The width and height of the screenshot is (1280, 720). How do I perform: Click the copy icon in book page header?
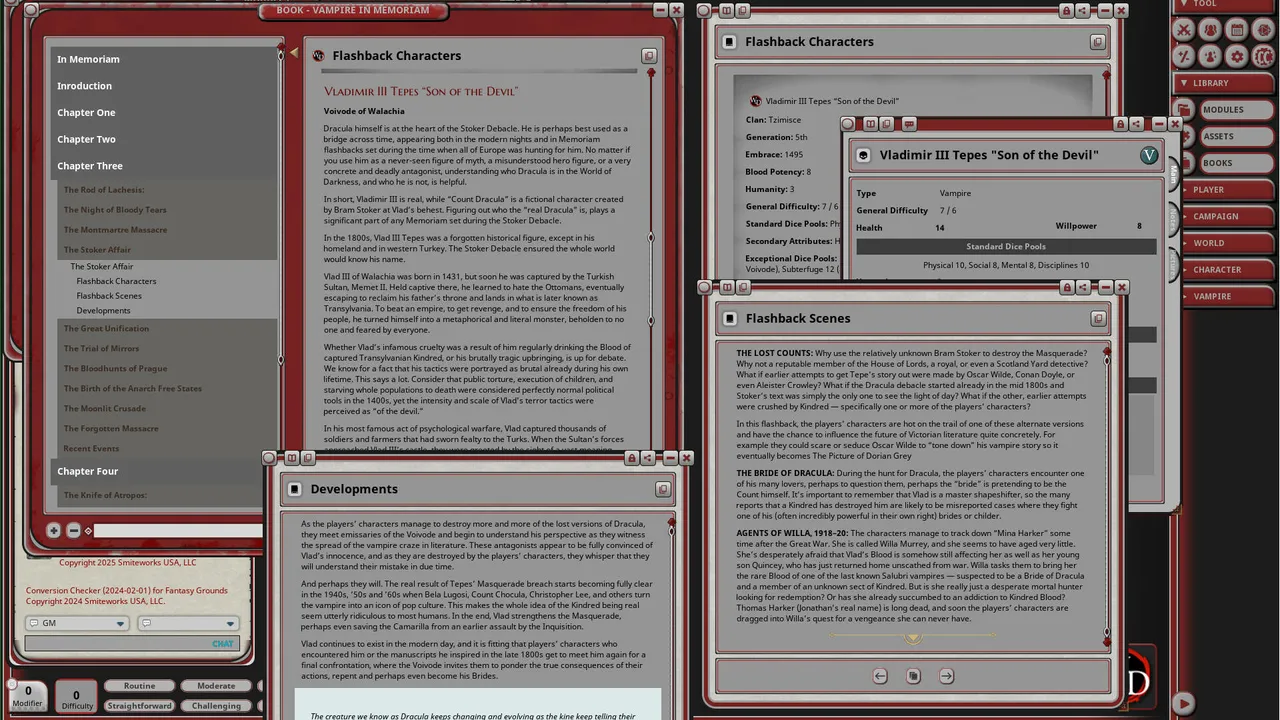[649, 56]
